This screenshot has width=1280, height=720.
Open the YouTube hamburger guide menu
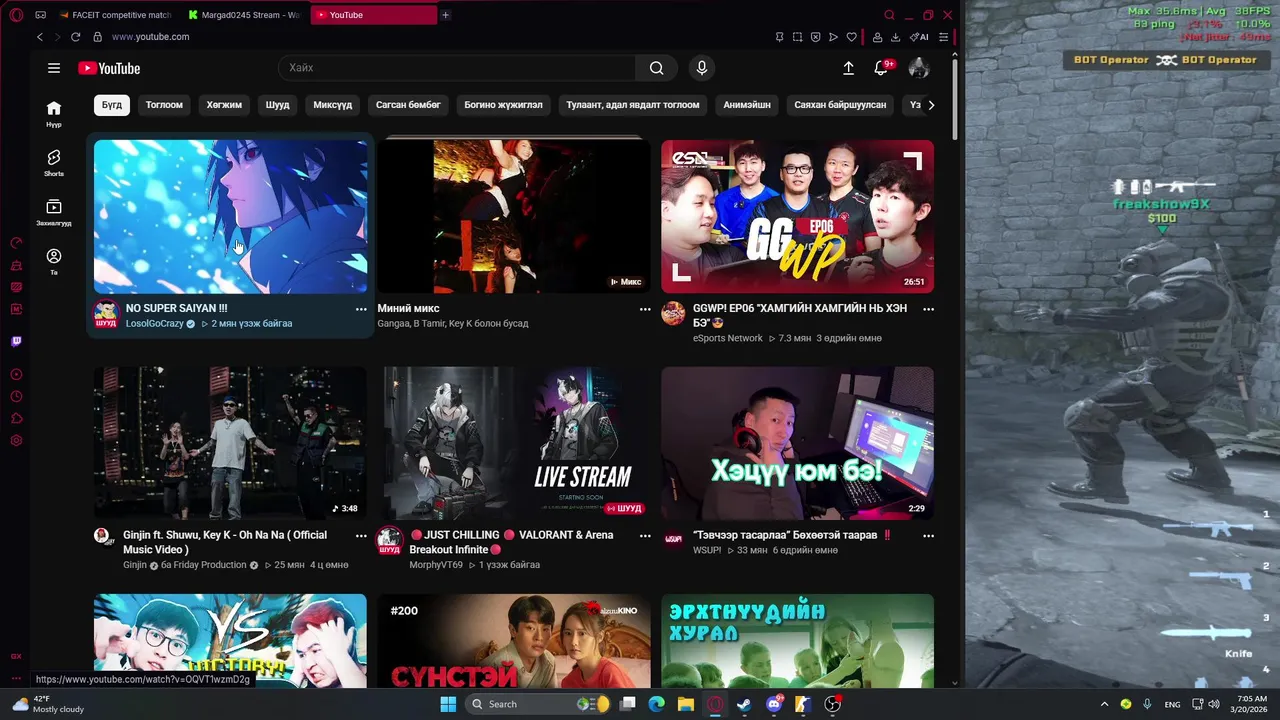point(54,68)
